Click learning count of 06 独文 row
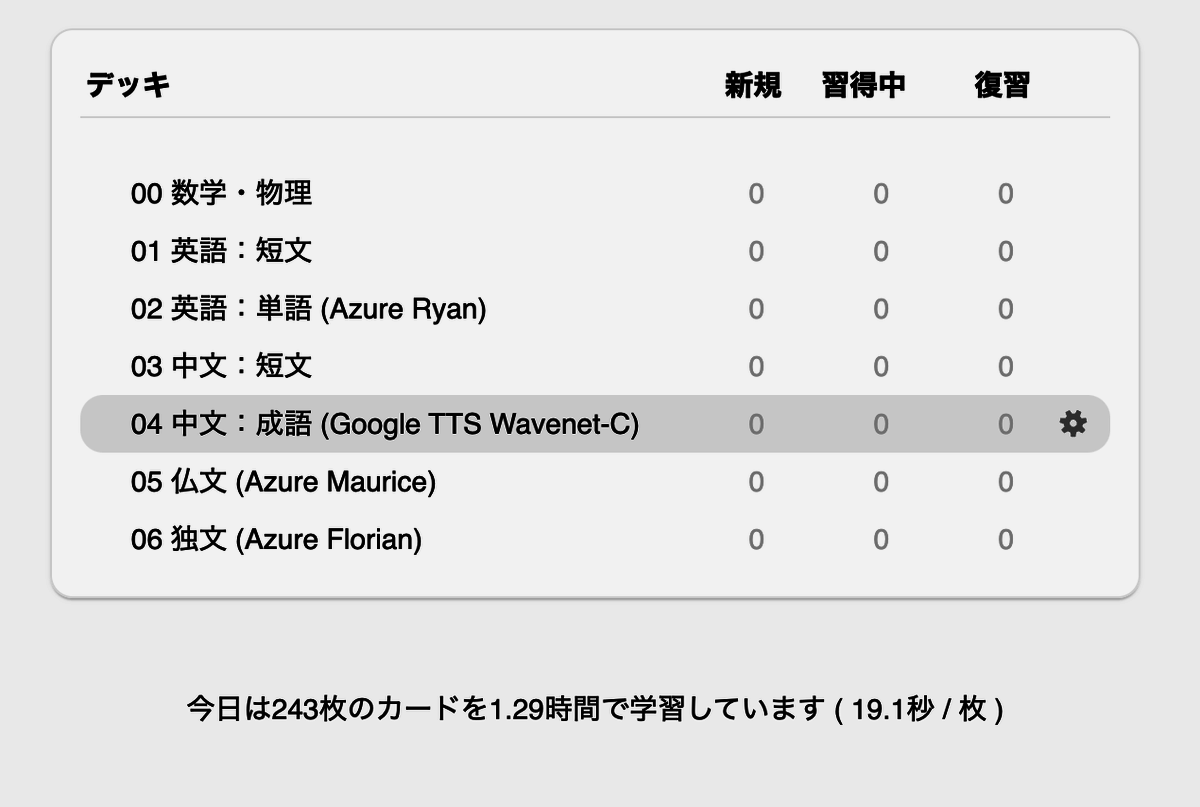This screenshot has width=1200, height=807. click(881, 541)
